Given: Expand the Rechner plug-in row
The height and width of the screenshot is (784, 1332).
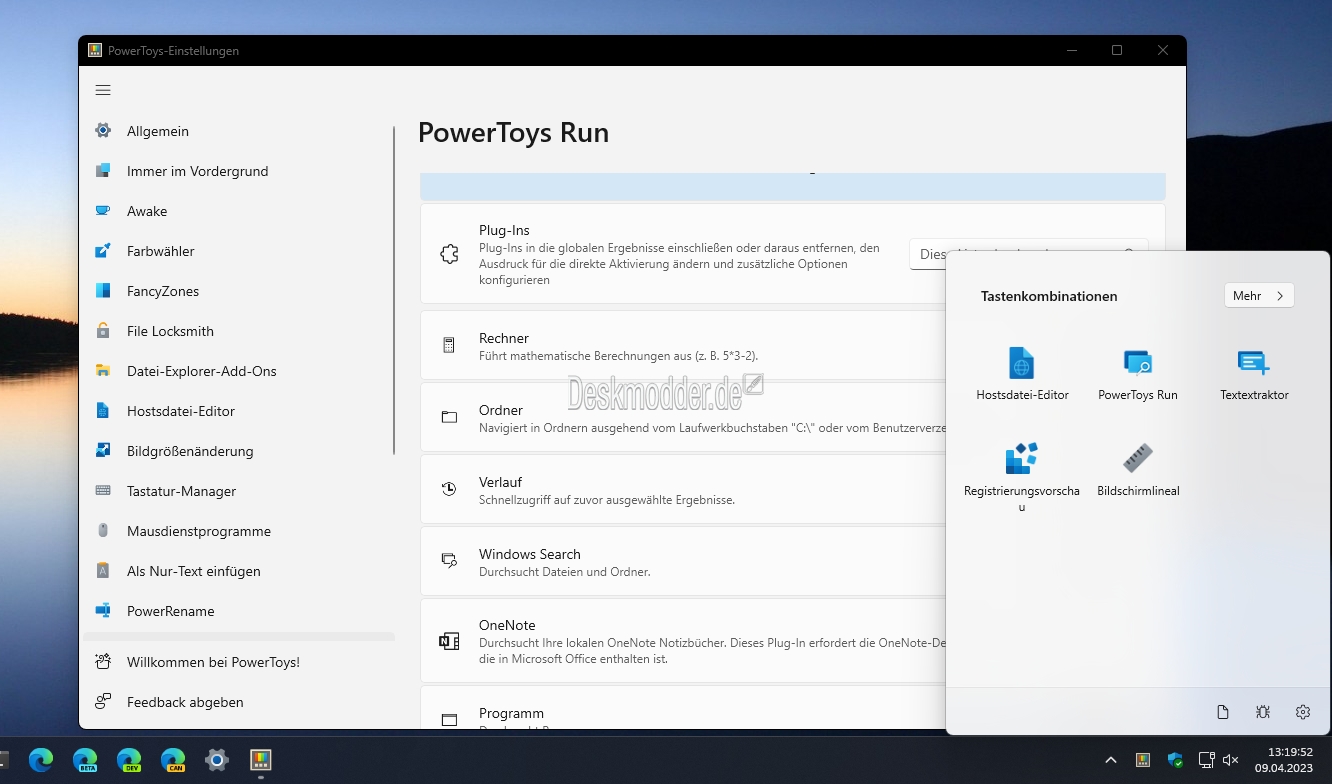Looking at the screenshot, I should [x=683, y=346].
